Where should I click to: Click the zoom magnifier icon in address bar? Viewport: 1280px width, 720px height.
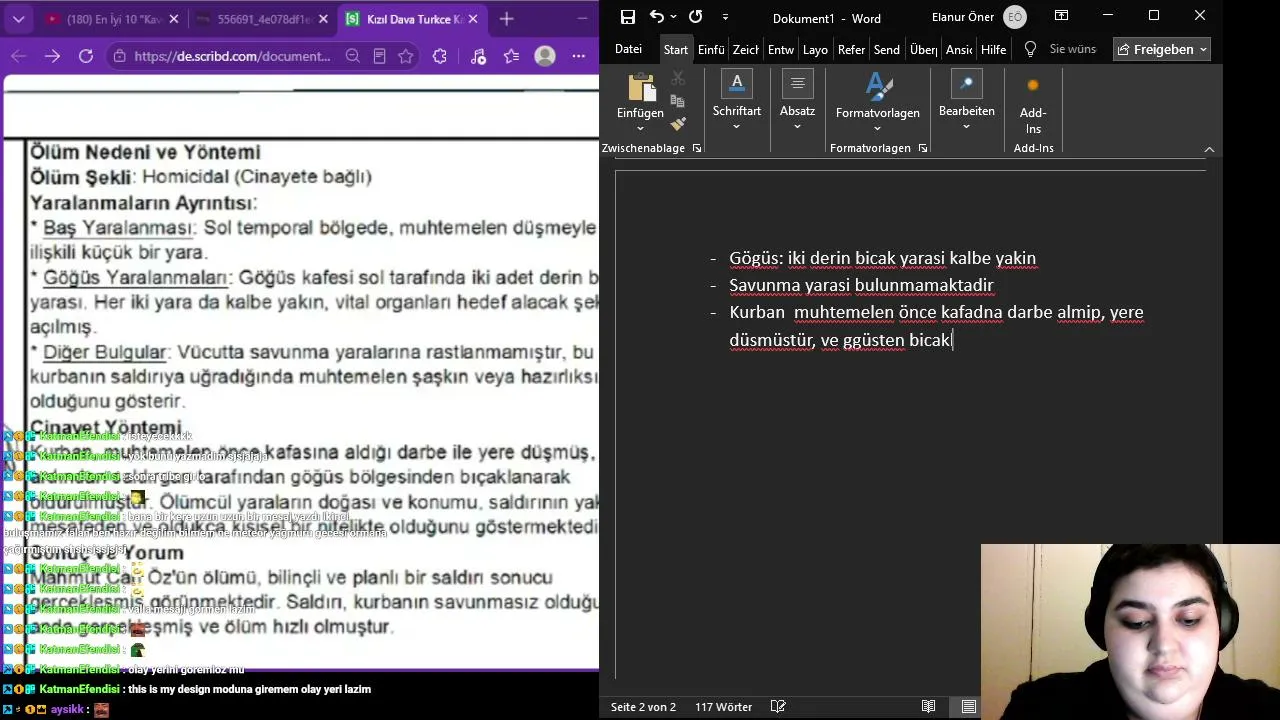pos(352,56)
